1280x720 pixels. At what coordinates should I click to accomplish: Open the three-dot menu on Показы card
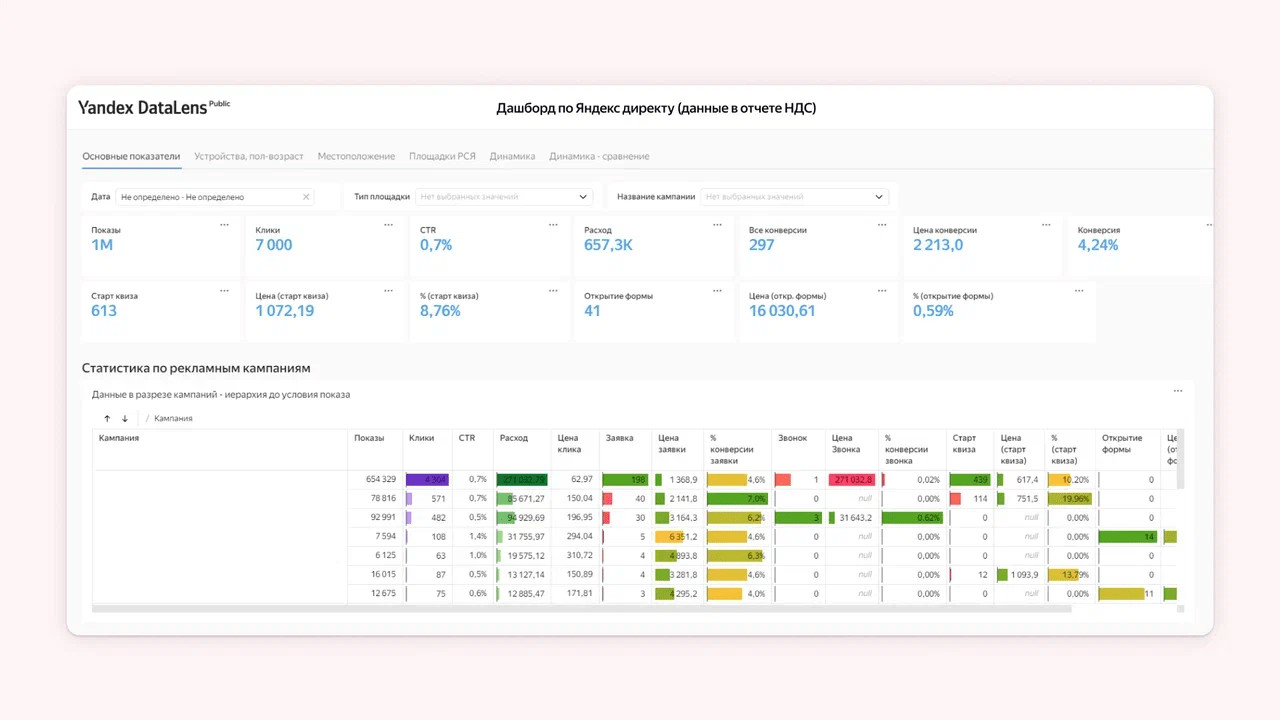tap(224, 225)
